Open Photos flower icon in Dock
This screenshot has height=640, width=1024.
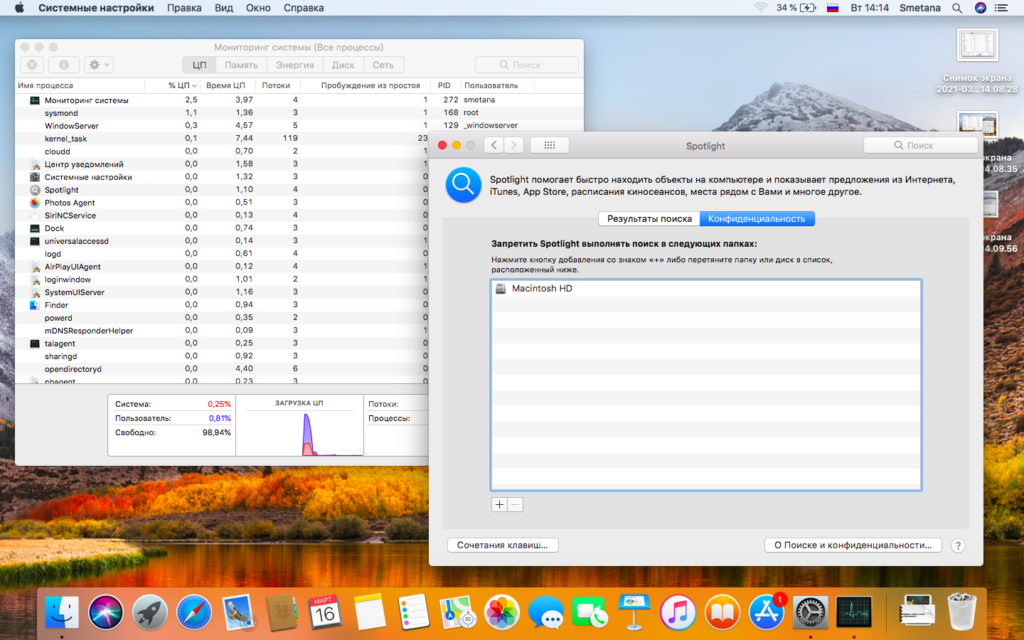click(x=502, y=613)
